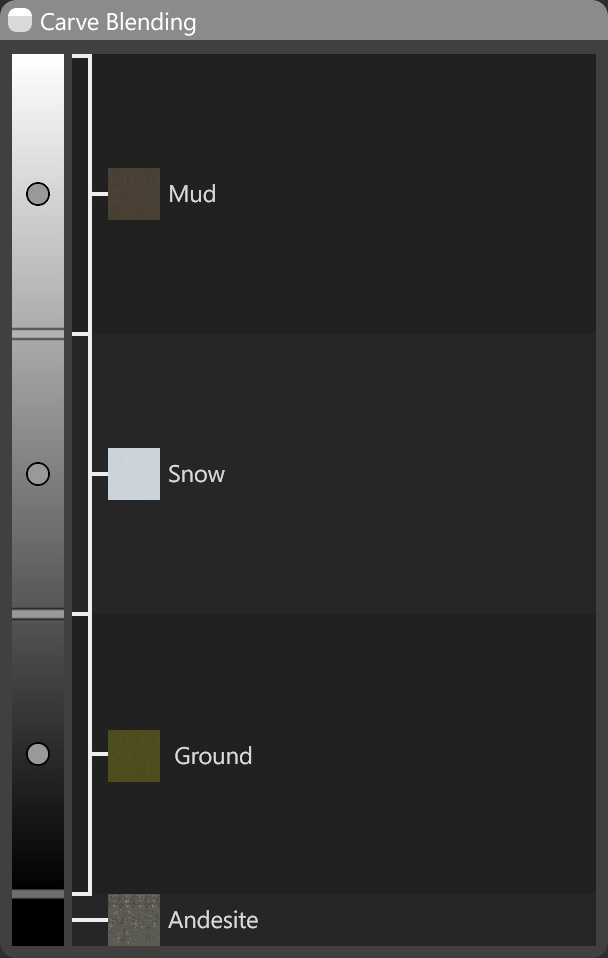
Task: Click the Carve Blending panel icon
Action: coord(20,21)
